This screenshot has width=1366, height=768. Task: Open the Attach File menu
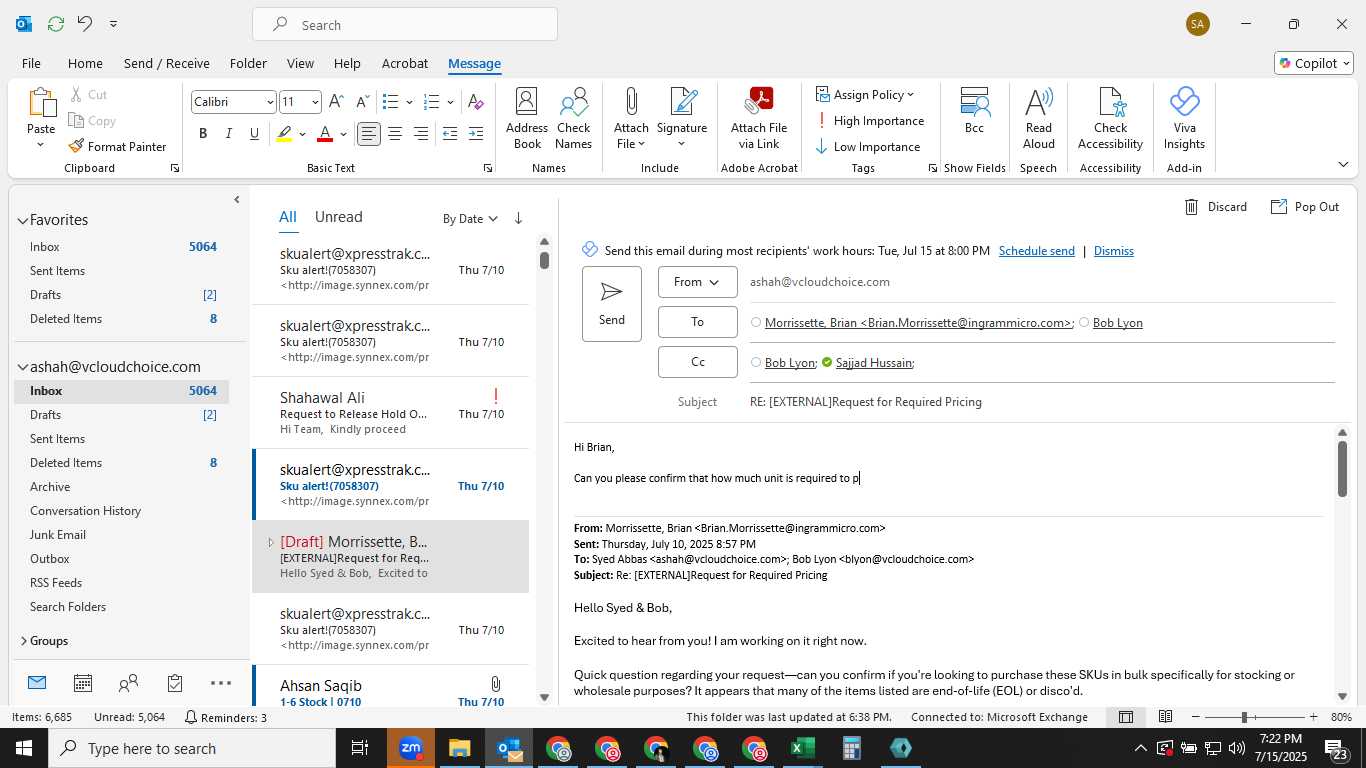[631, 119]
